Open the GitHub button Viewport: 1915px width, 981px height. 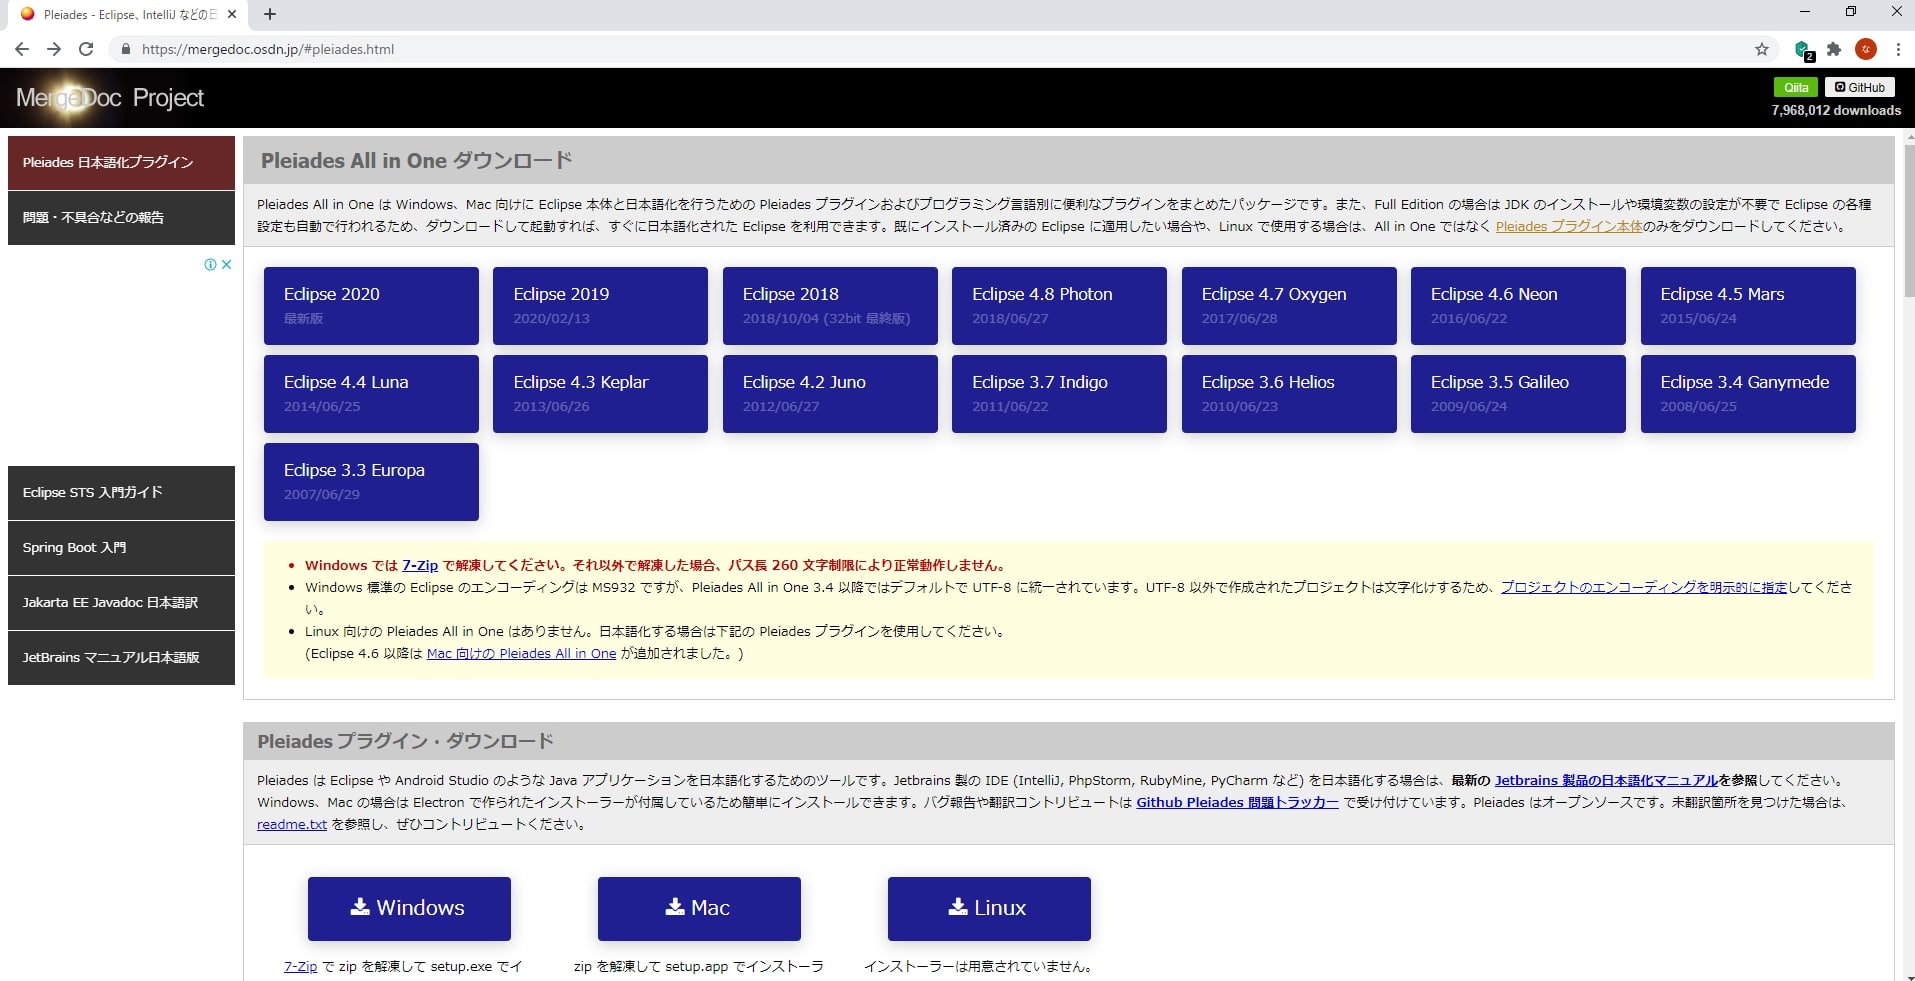point(1860,87)
